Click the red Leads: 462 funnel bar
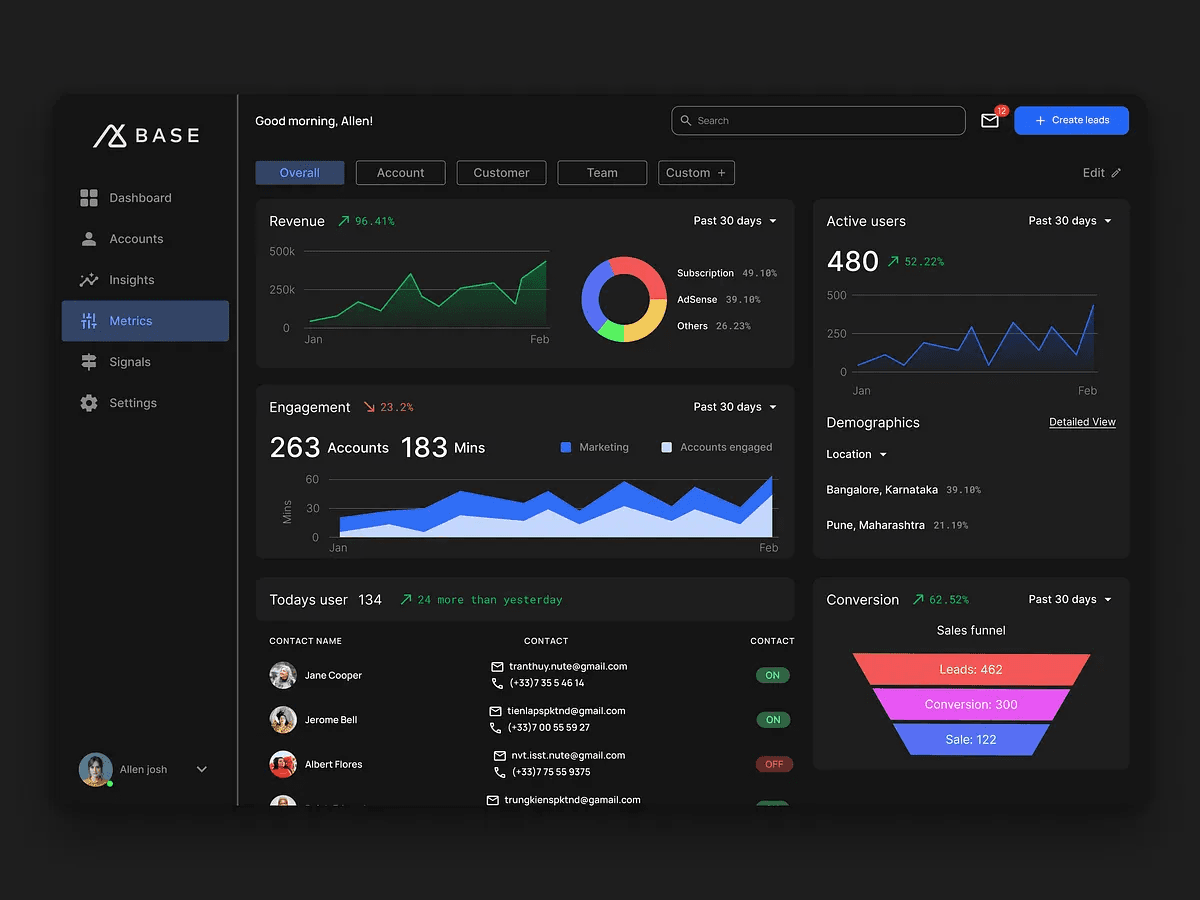The width and height of the screenshot is (1200, 900). pos(971,670)
